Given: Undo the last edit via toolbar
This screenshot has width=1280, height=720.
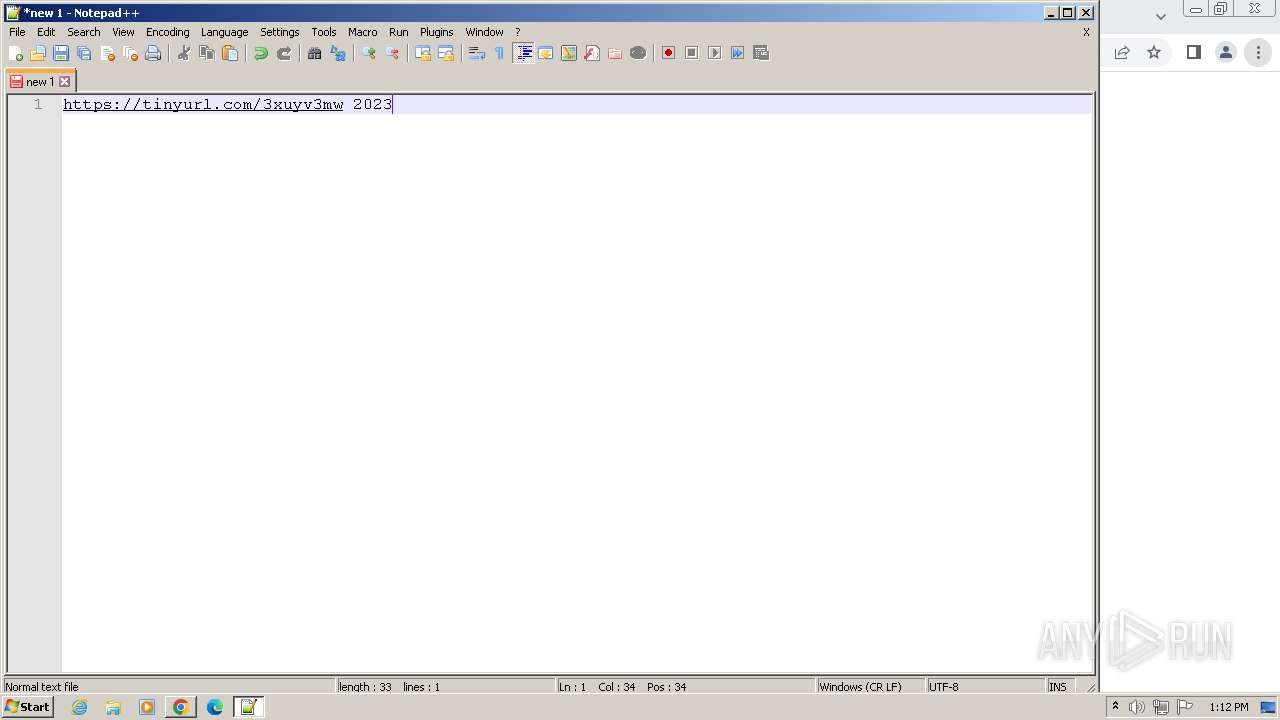Looking at the screenshot, I should [x=261, y=53].
